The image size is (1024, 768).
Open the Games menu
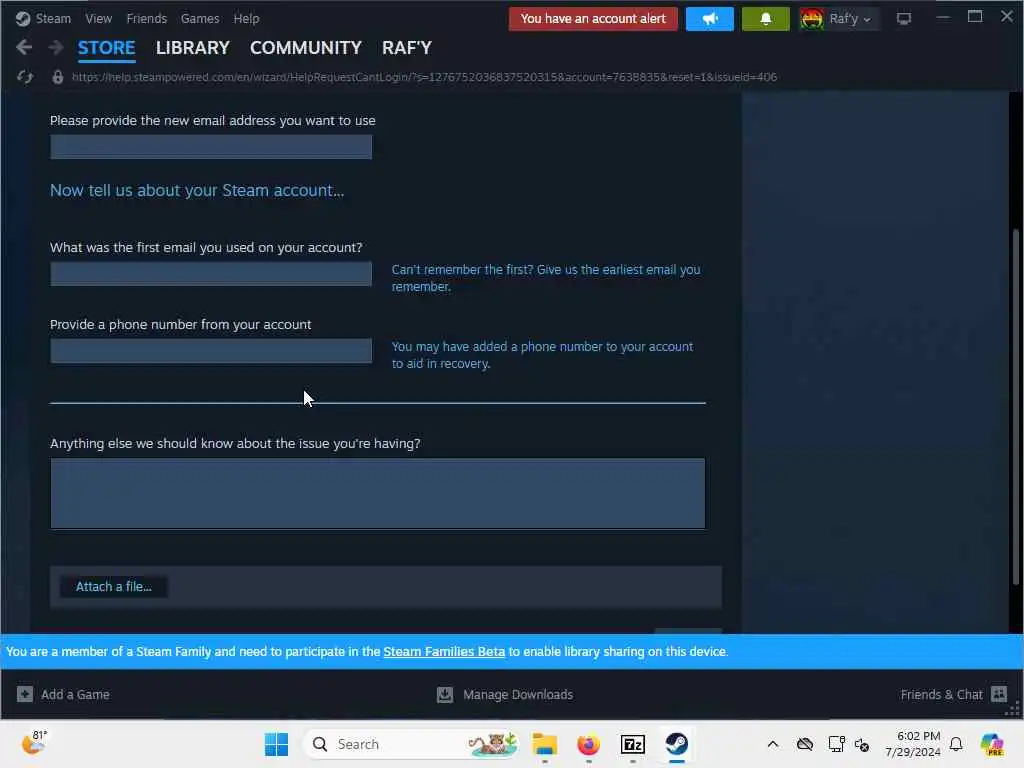(x=200, y=18)
